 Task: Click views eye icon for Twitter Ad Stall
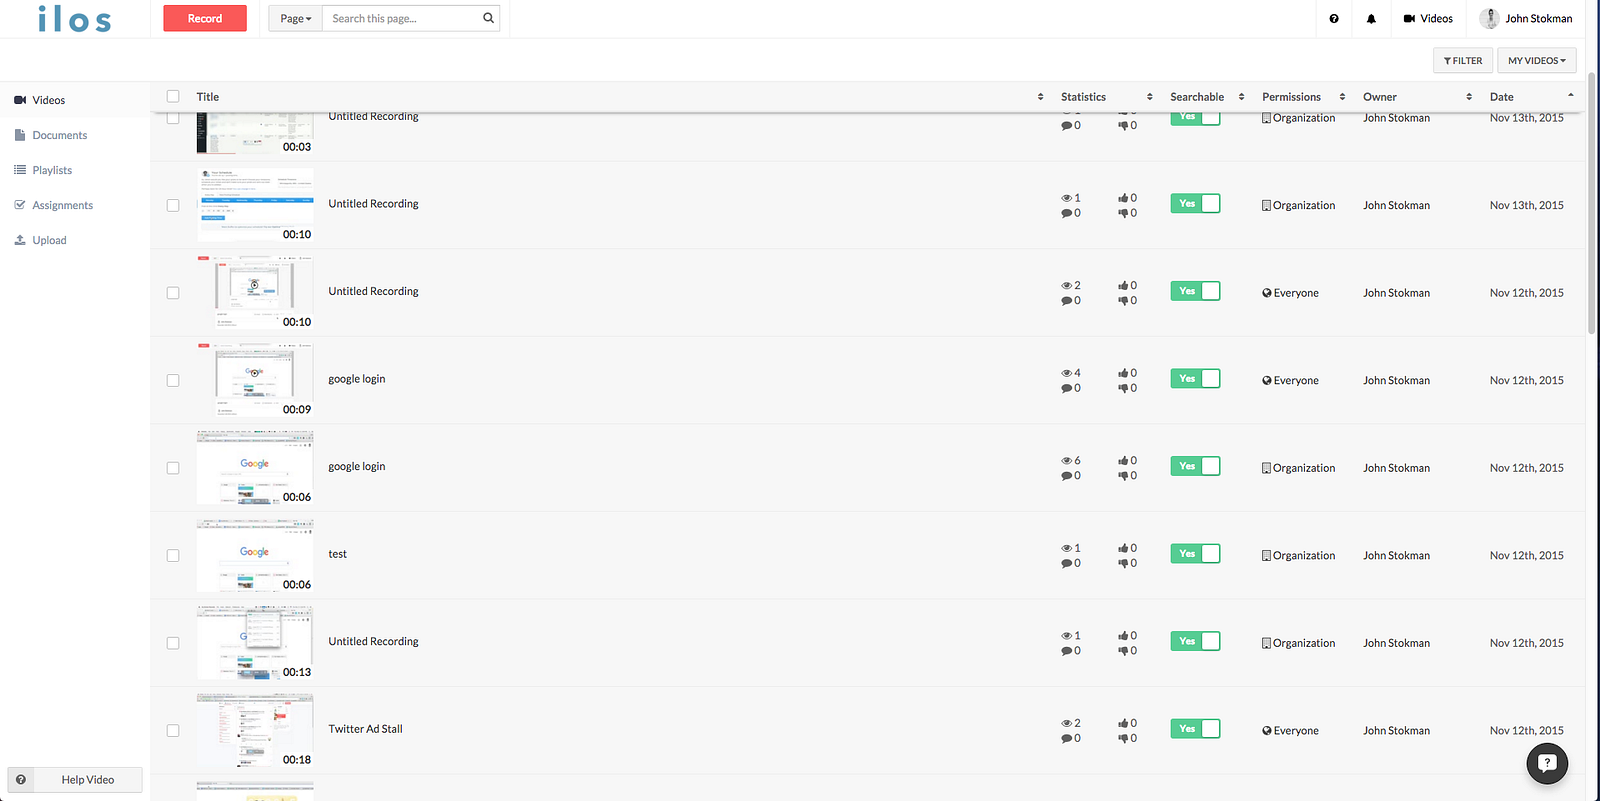1066,723
